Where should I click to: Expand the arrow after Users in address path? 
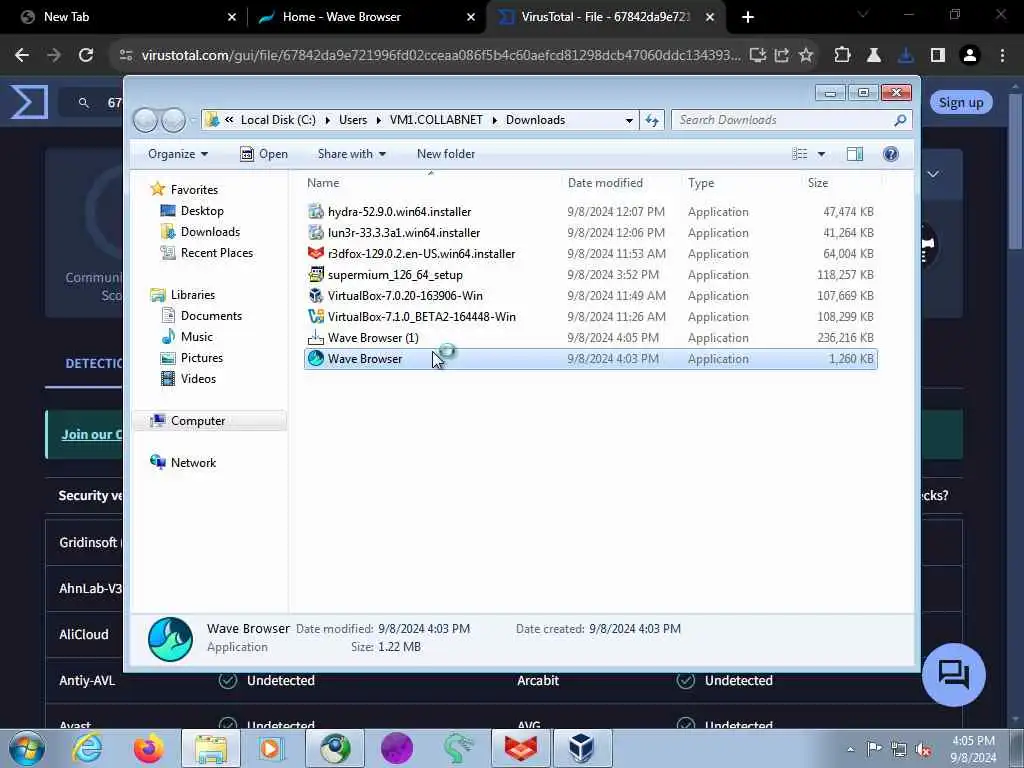coord(379,120)
